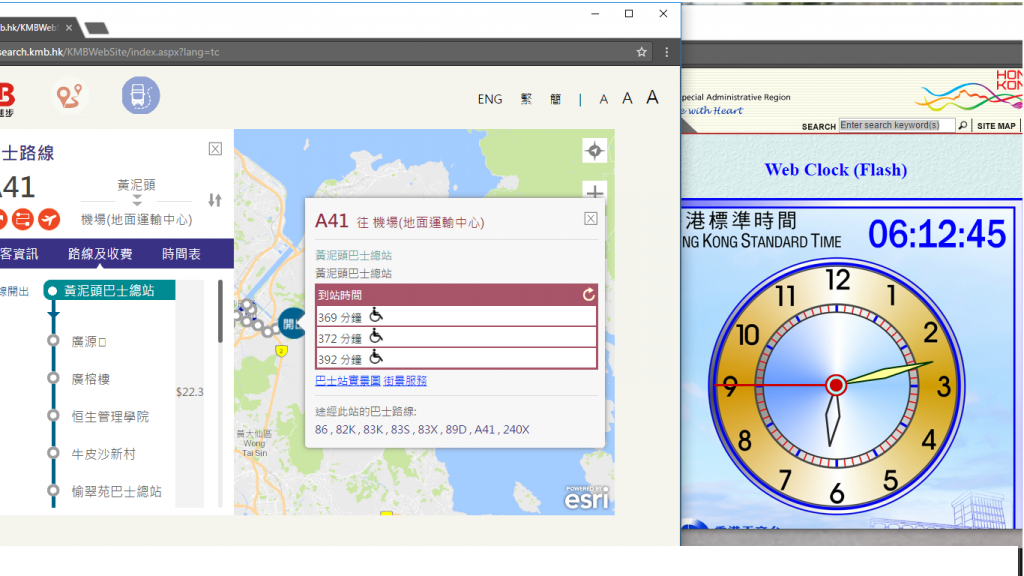Click route A41 in passing routes
1024x576 pixels.
point(485,430)
